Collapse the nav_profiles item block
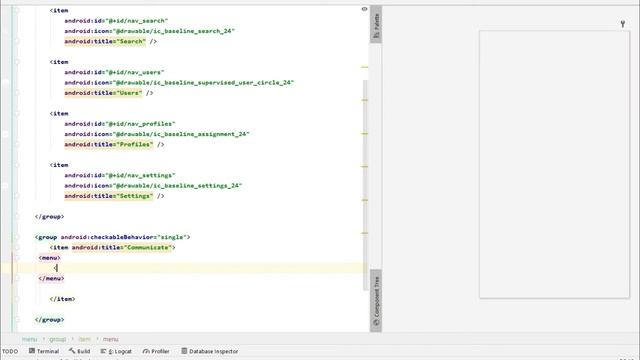640x360 pixels. coord(17,113)
